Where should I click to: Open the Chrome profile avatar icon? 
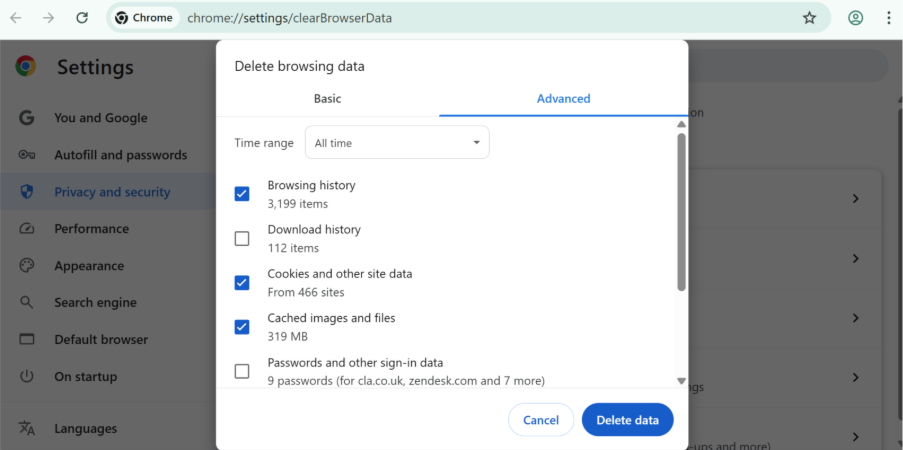pos(856,18)
